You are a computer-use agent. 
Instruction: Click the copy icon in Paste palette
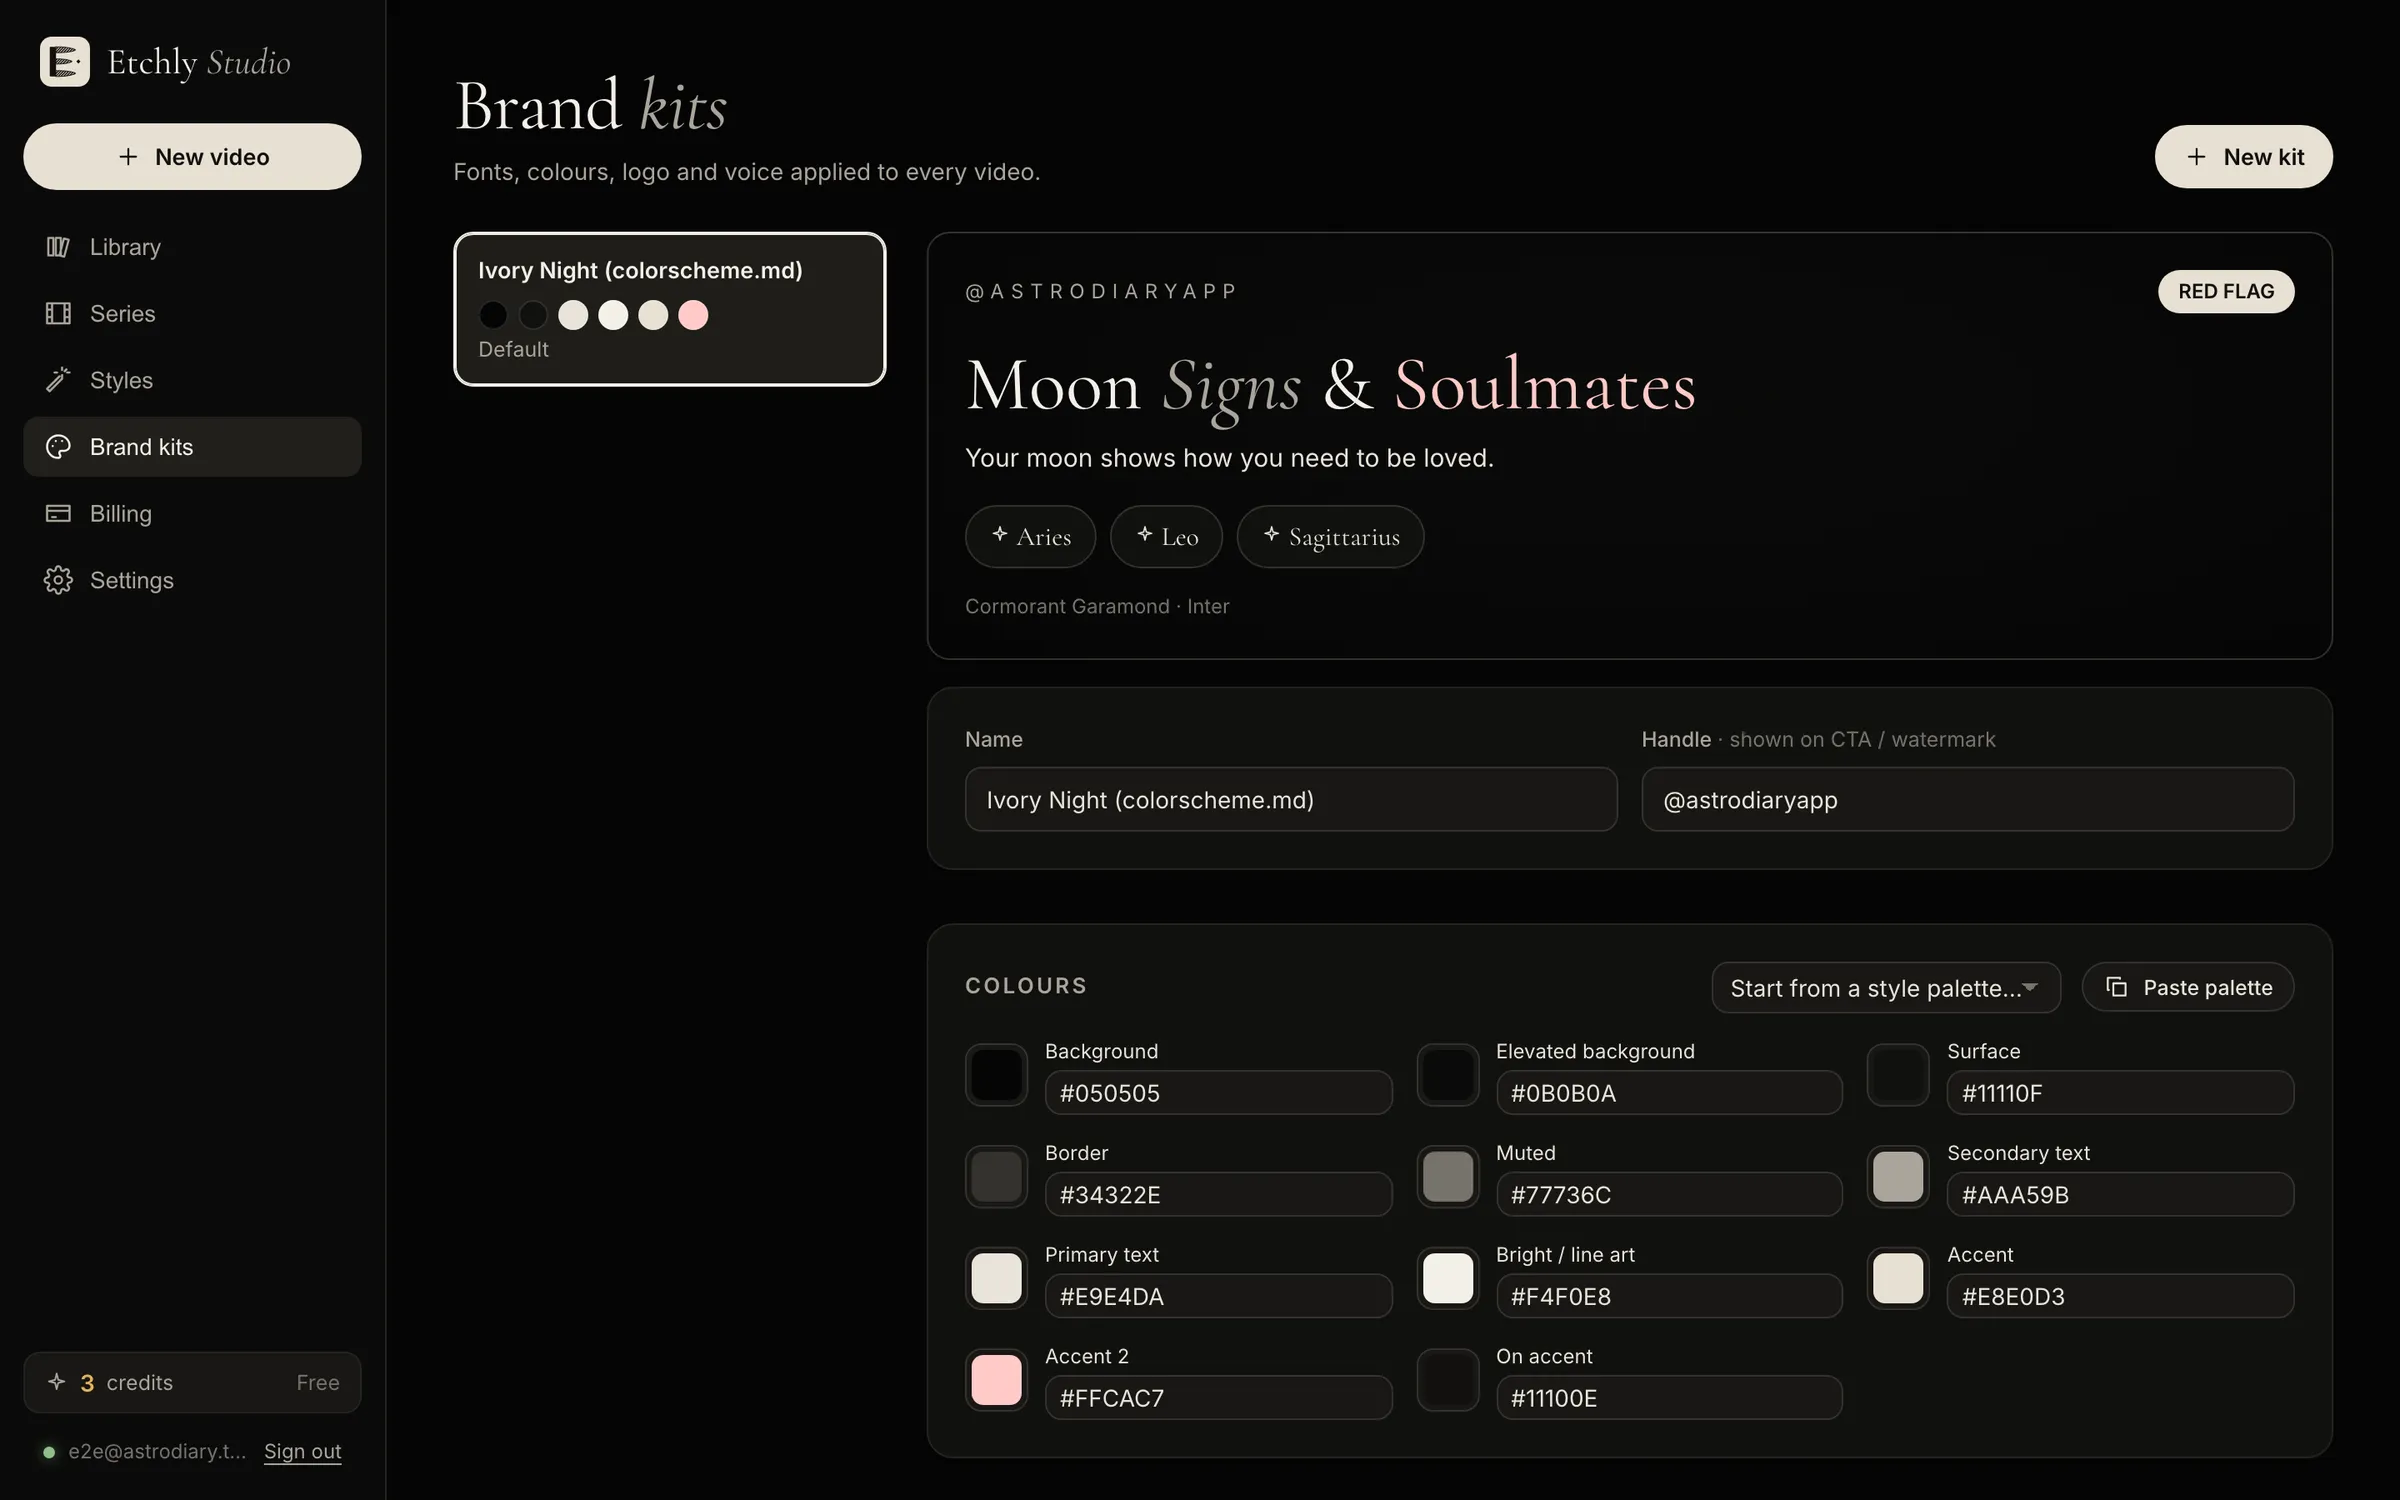click(2116, 987)
